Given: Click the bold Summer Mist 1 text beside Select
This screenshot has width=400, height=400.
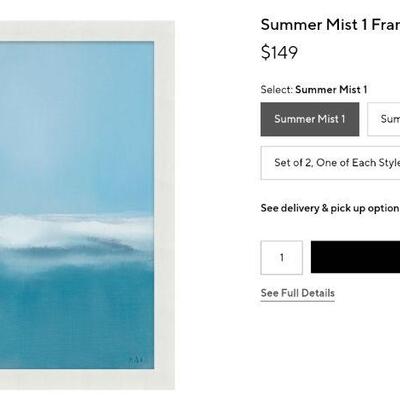Looking at the screenshot, I should tap(331, 89).
